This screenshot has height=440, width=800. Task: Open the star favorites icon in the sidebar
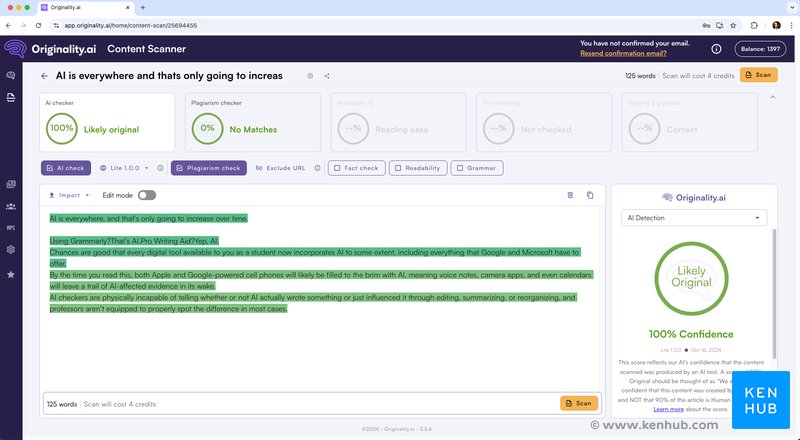click(11, 275)
